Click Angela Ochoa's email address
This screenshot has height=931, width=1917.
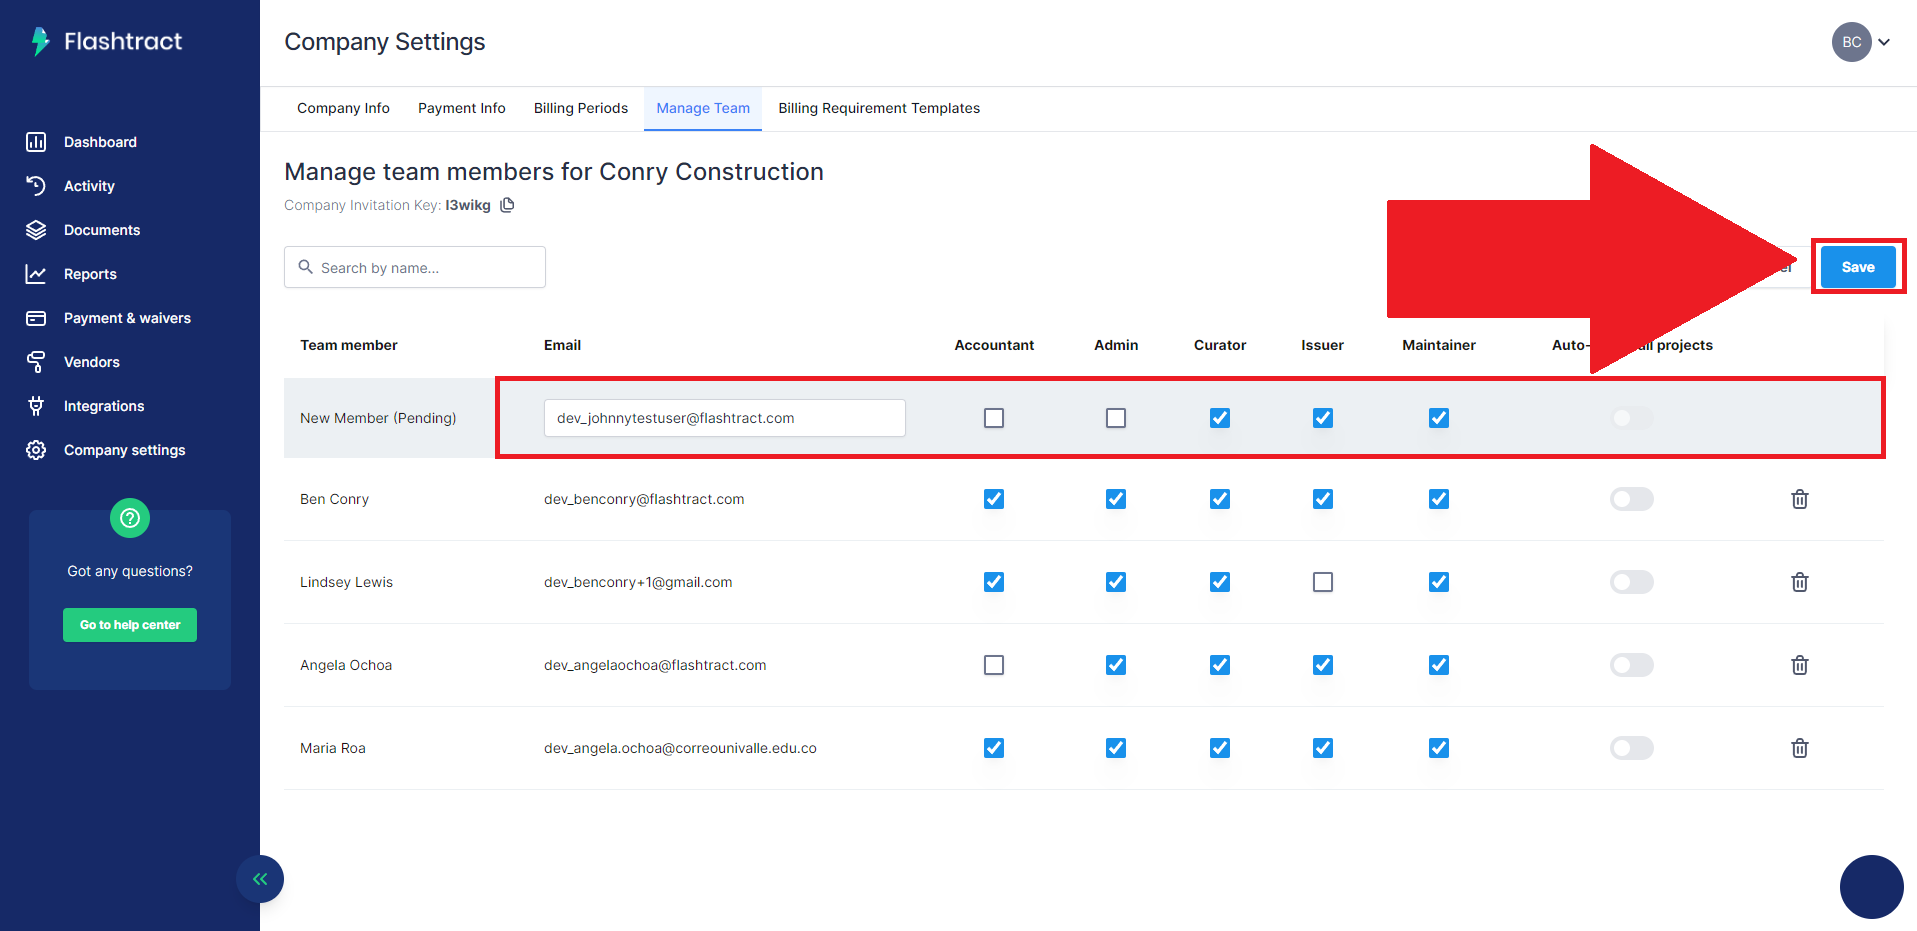655,665
